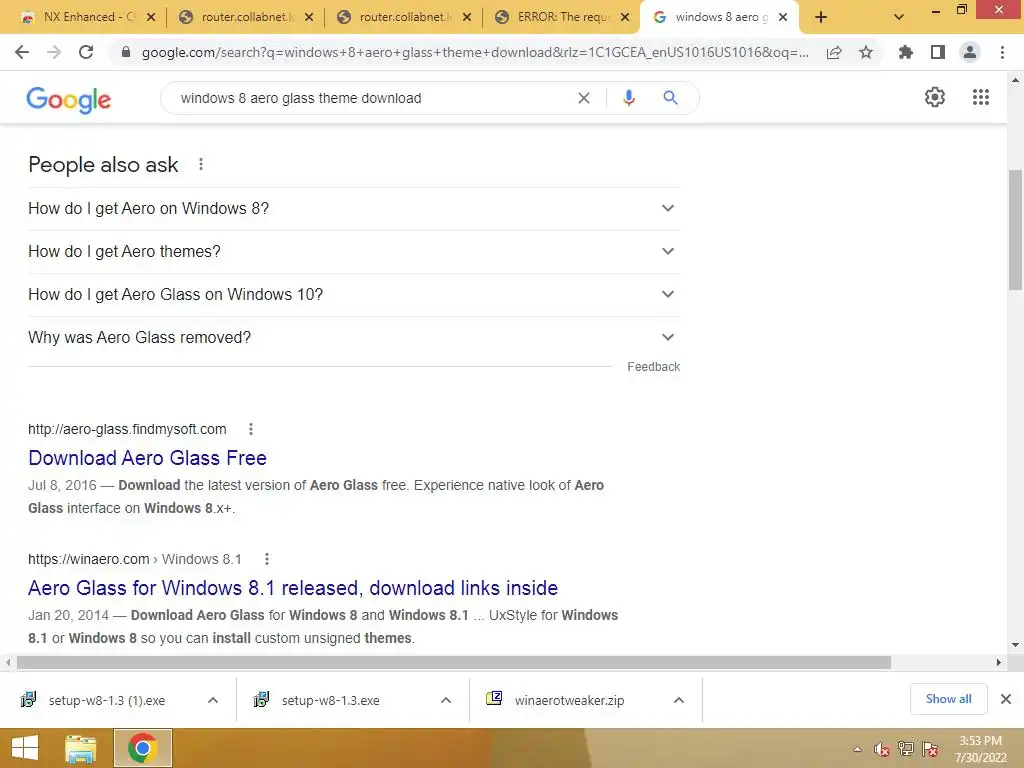Image resolution: width=1024 pixels, height=768 pixels.
Task: Share this page using the share icon
Action: pos(834,52)
